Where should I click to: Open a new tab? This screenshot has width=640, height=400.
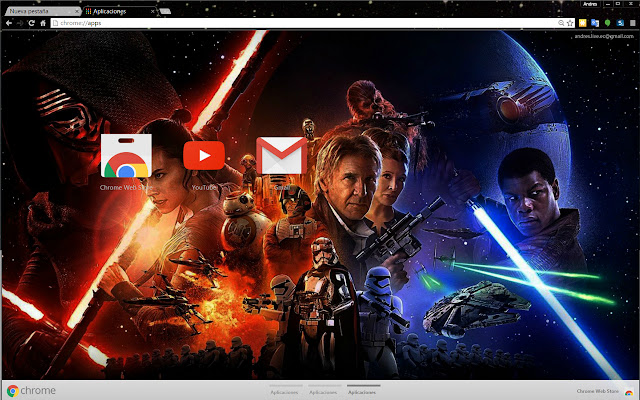coord(165,11)
